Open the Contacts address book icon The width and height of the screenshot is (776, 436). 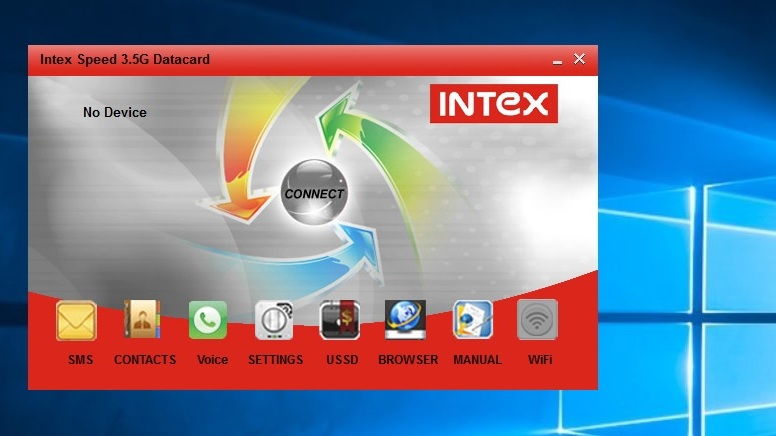142,320
